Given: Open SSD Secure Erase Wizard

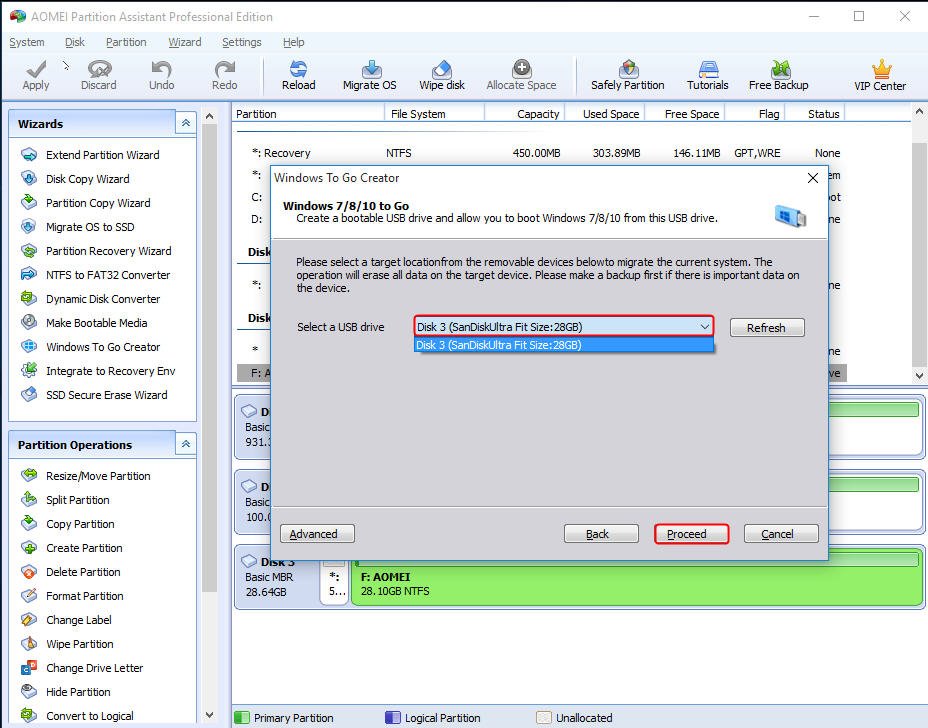Looking at the screenshot, I should [94, 395].
